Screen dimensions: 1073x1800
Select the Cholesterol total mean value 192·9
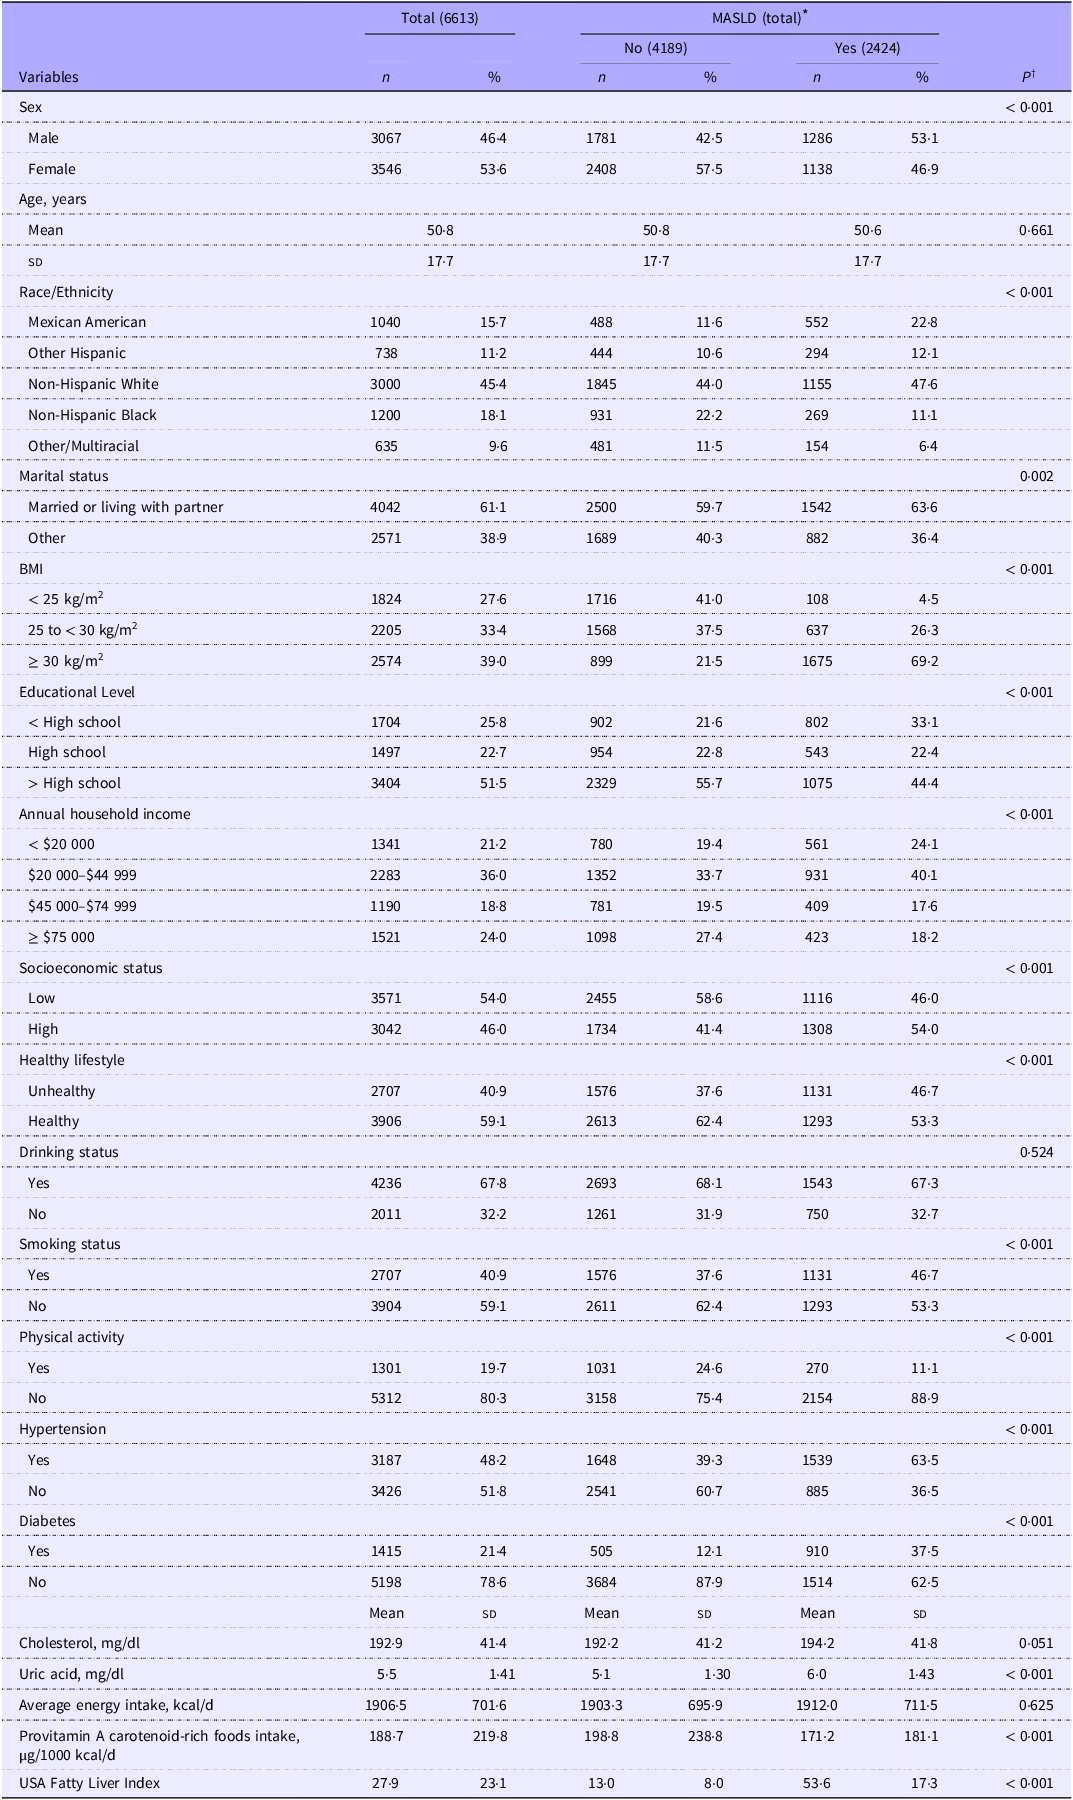coord(386,1643)
